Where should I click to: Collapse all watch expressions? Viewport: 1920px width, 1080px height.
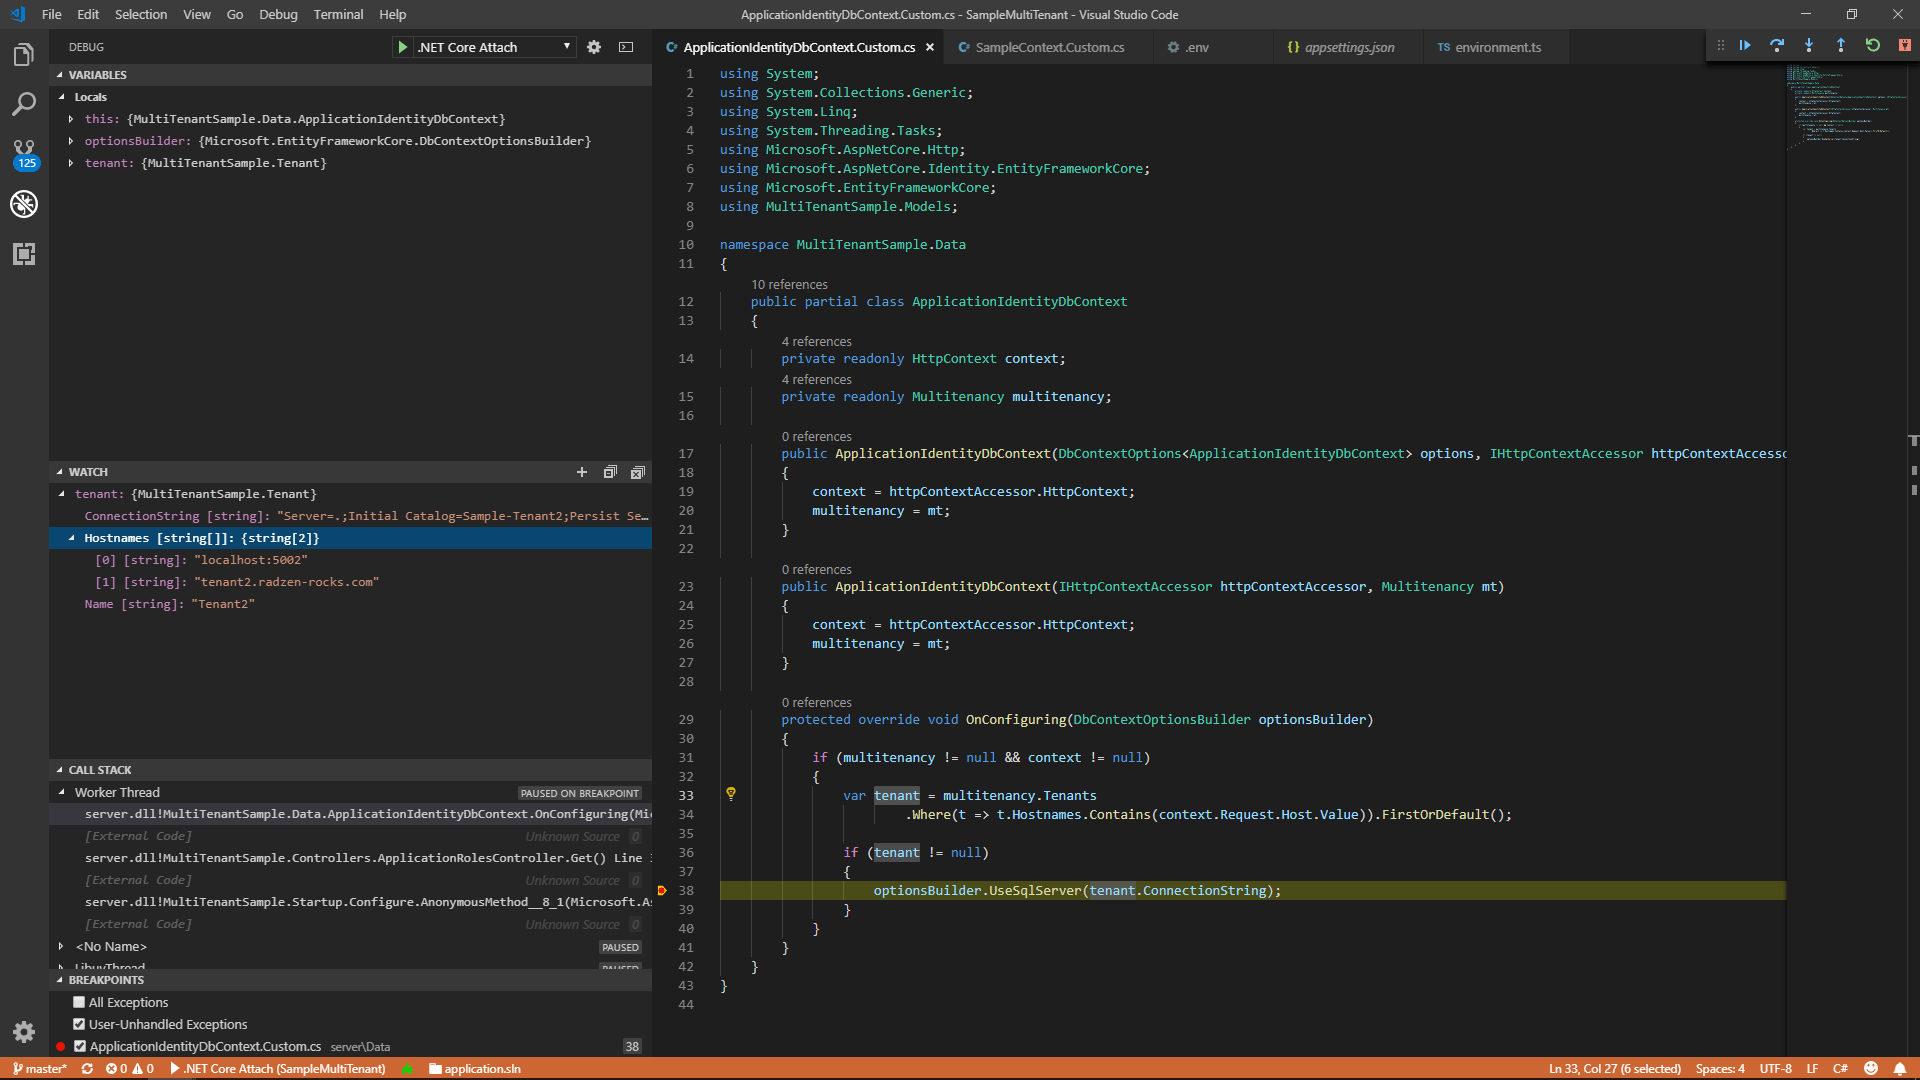(610, 472)
